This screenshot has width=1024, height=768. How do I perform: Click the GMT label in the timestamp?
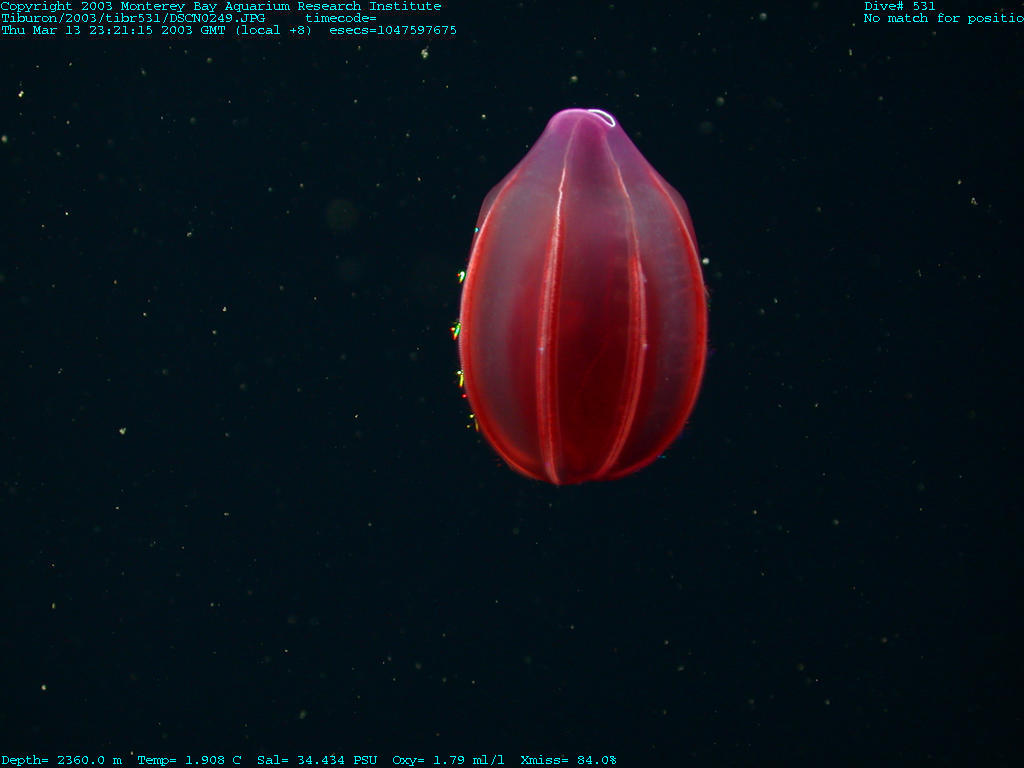[x=214, y=30]
